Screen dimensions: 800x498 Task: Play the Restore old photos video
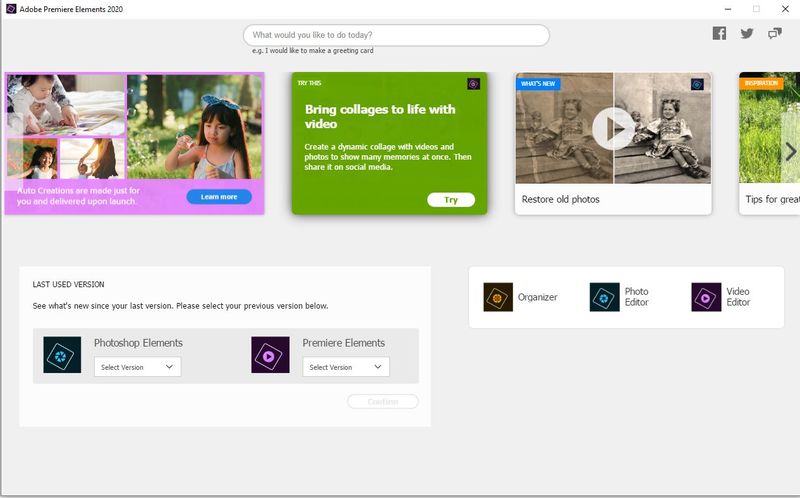click(x=613, y=129)
